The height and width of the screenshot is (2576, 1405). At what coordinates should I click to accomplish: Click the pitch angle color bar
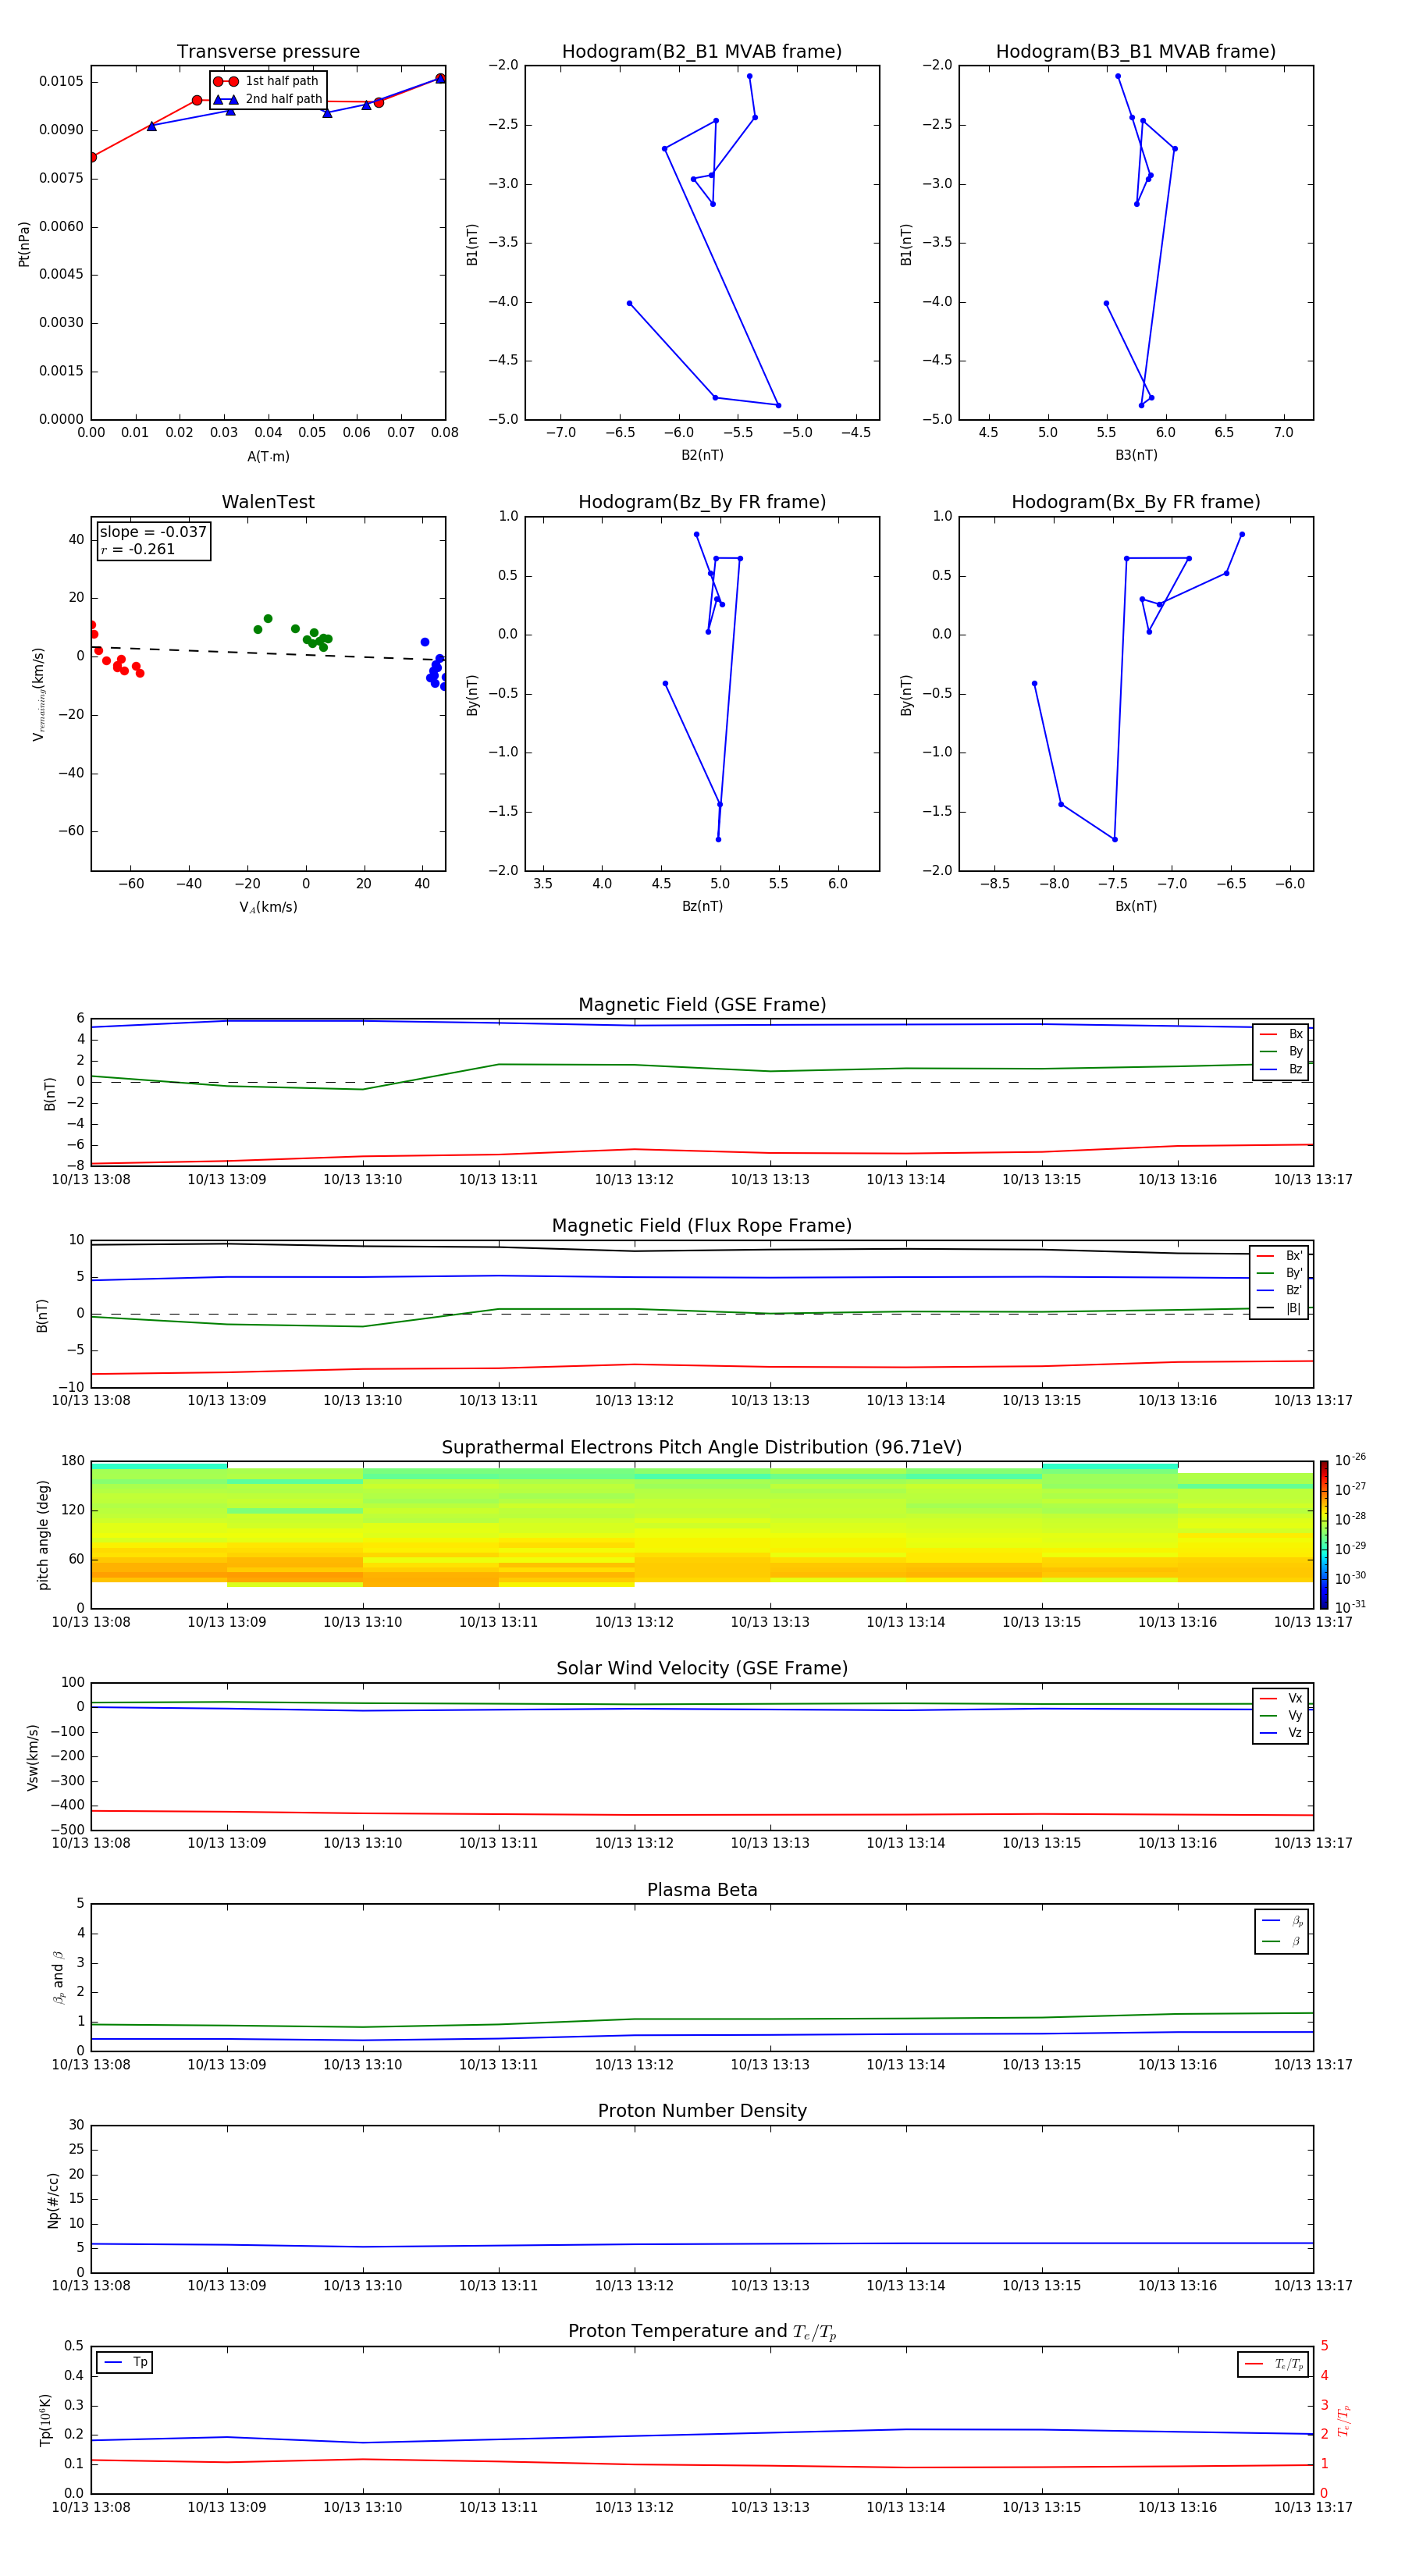coord(1323,1535)
